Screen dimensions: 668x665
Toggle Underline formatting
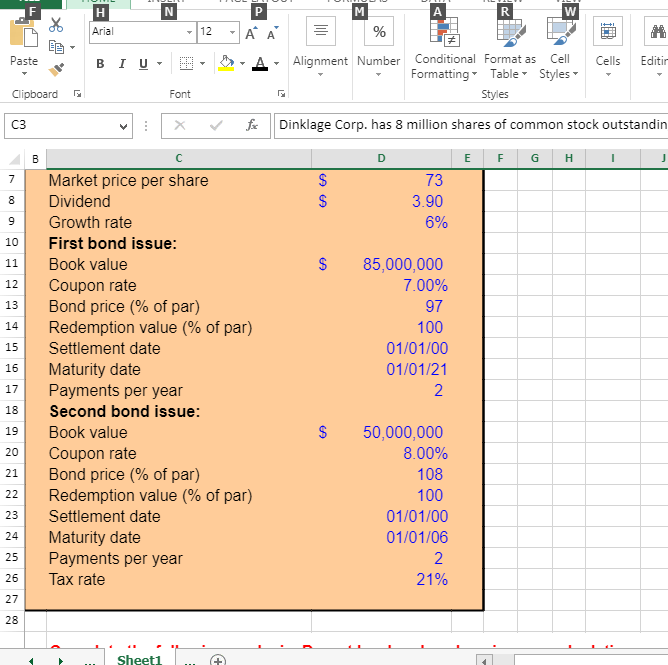[144, 64]
